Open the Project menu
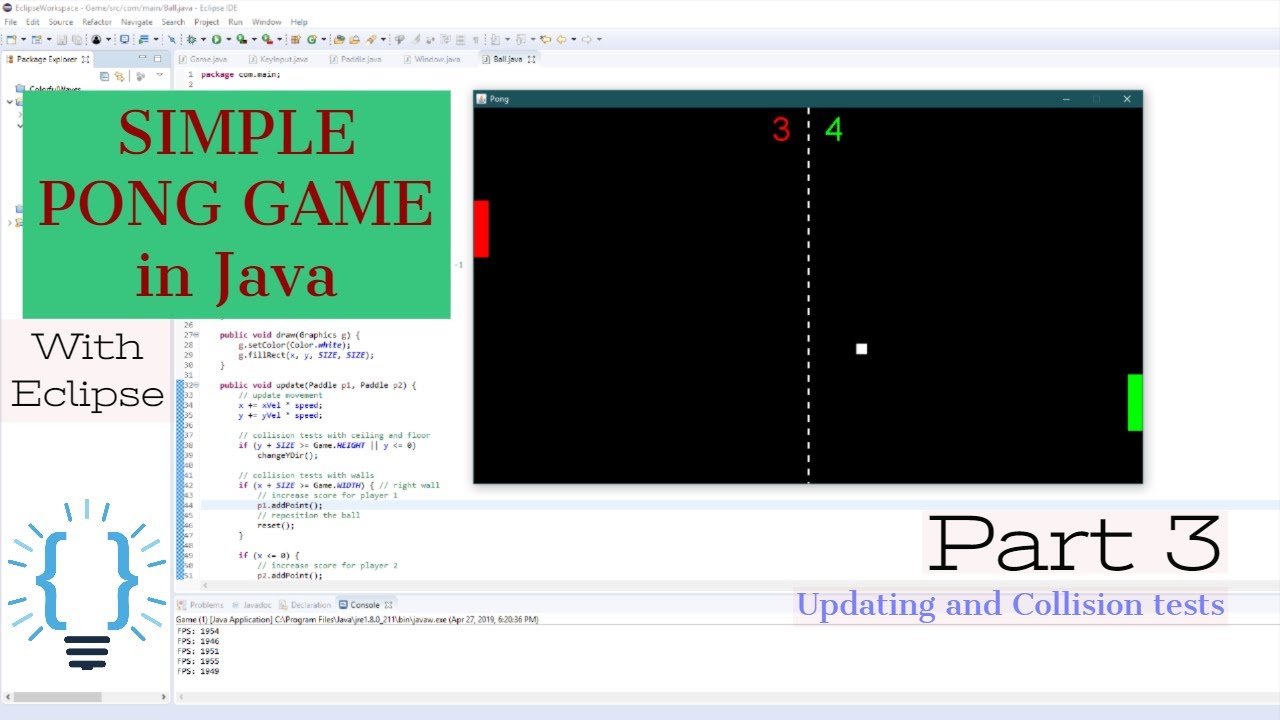This screenshot has width=1280, height=720. [x=207, y=22]
